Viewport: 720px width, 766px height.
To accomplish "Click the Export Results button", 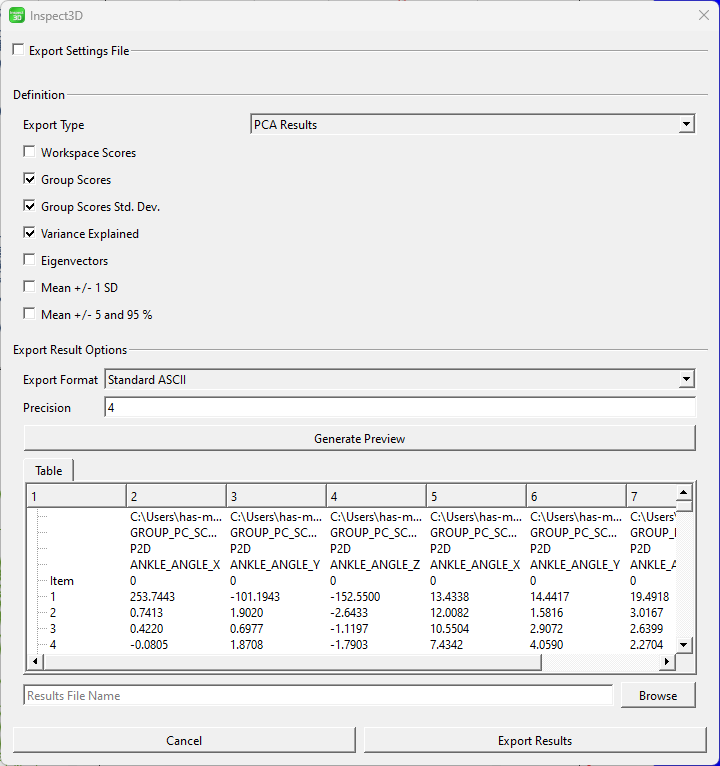I will (x=535, y=741).
